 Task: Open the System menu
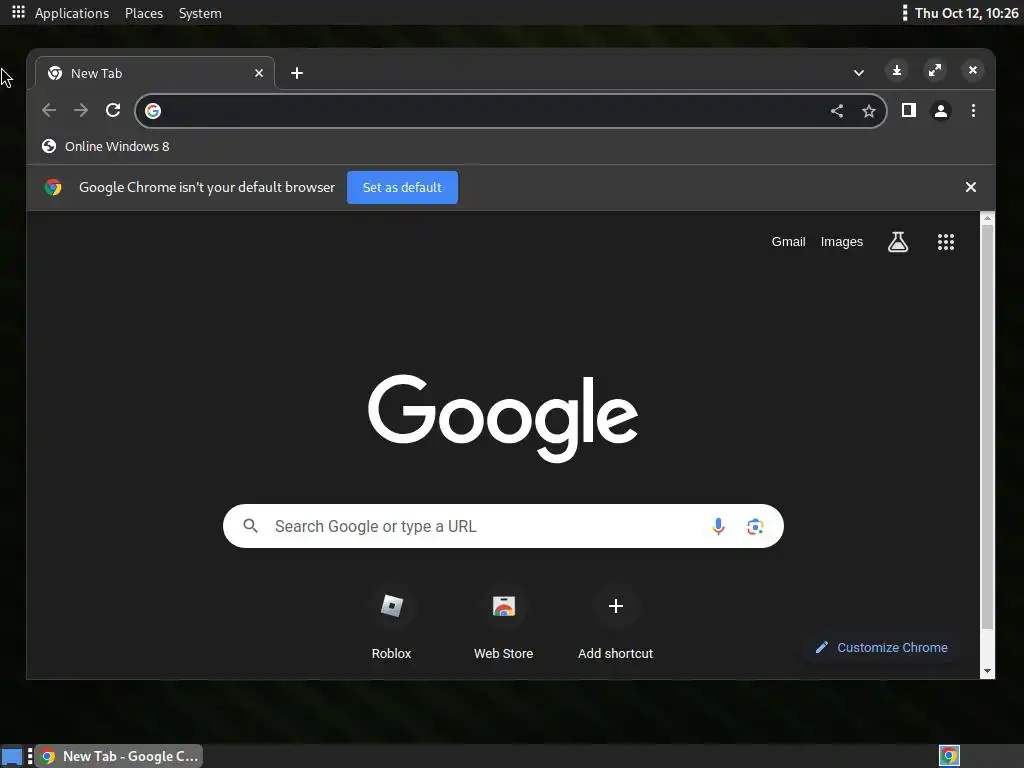tap(200, 13)
